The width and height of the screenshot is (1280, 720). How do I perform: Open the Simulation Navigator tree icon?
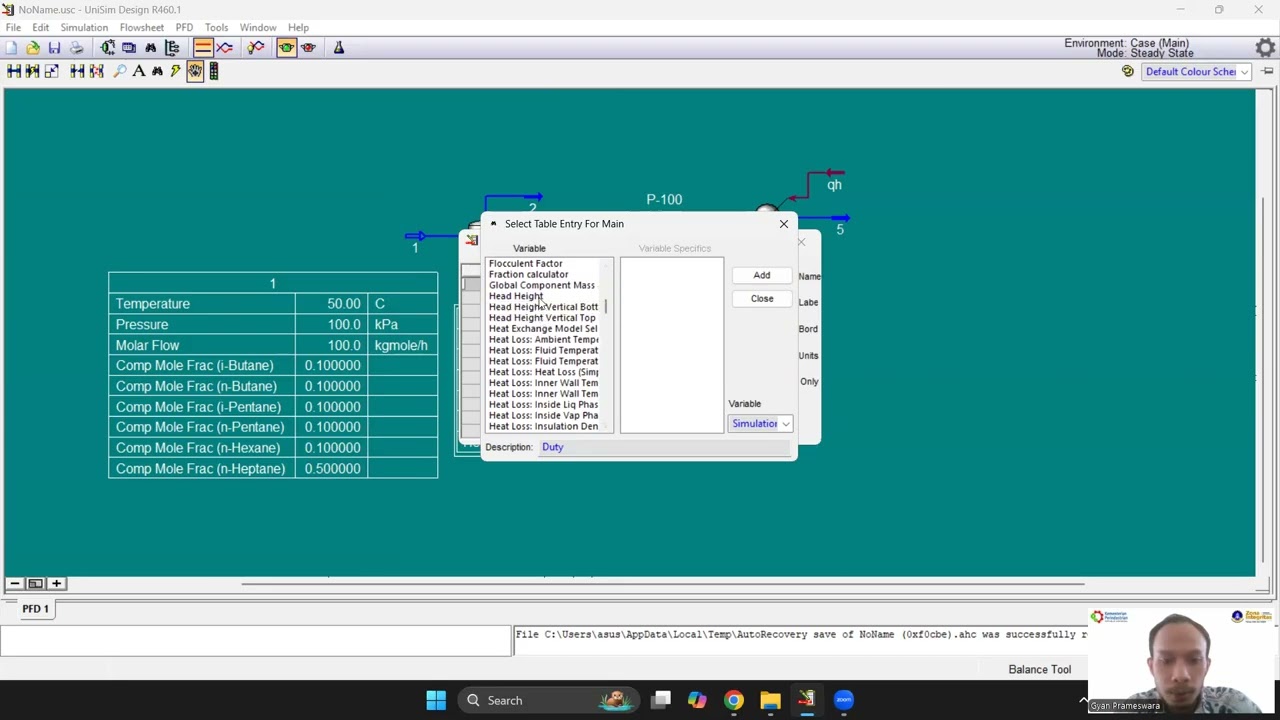click(172, 48)
